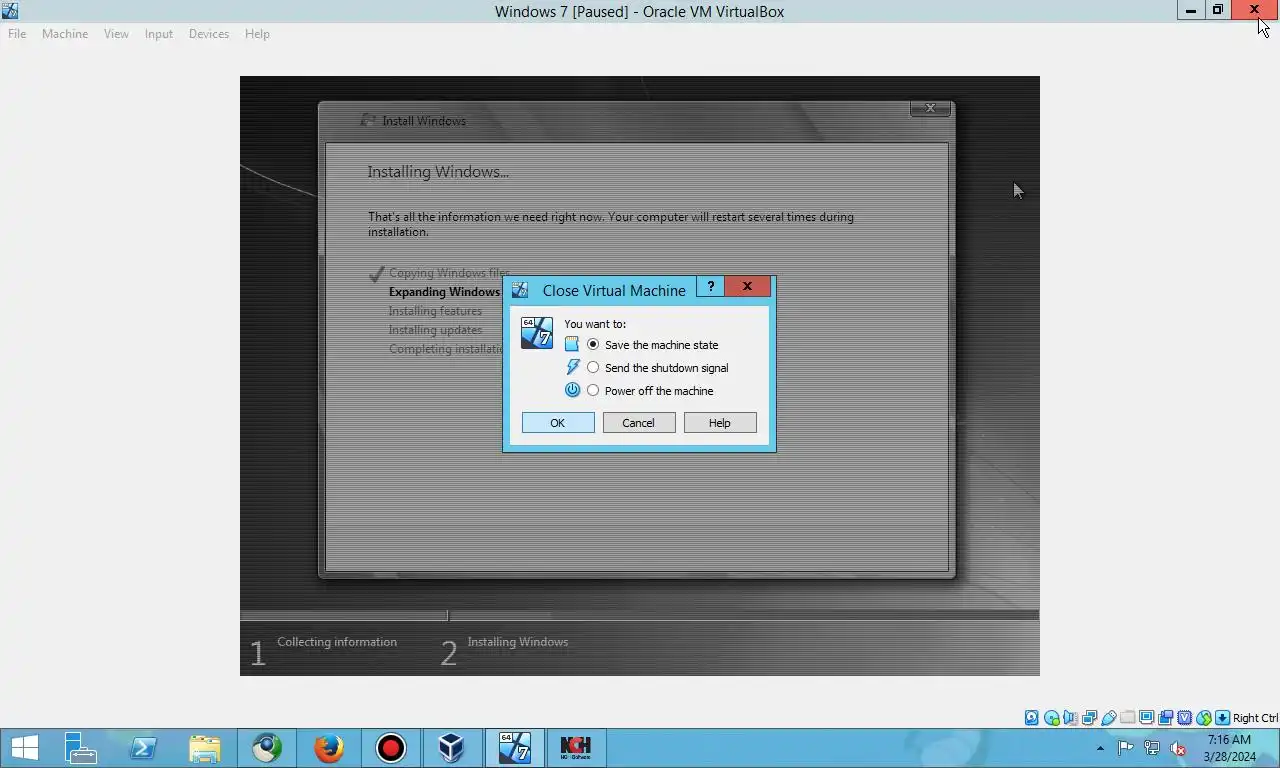Click the recording status bar icon
Screen dimensions: 1280x768
point(1165,718)
